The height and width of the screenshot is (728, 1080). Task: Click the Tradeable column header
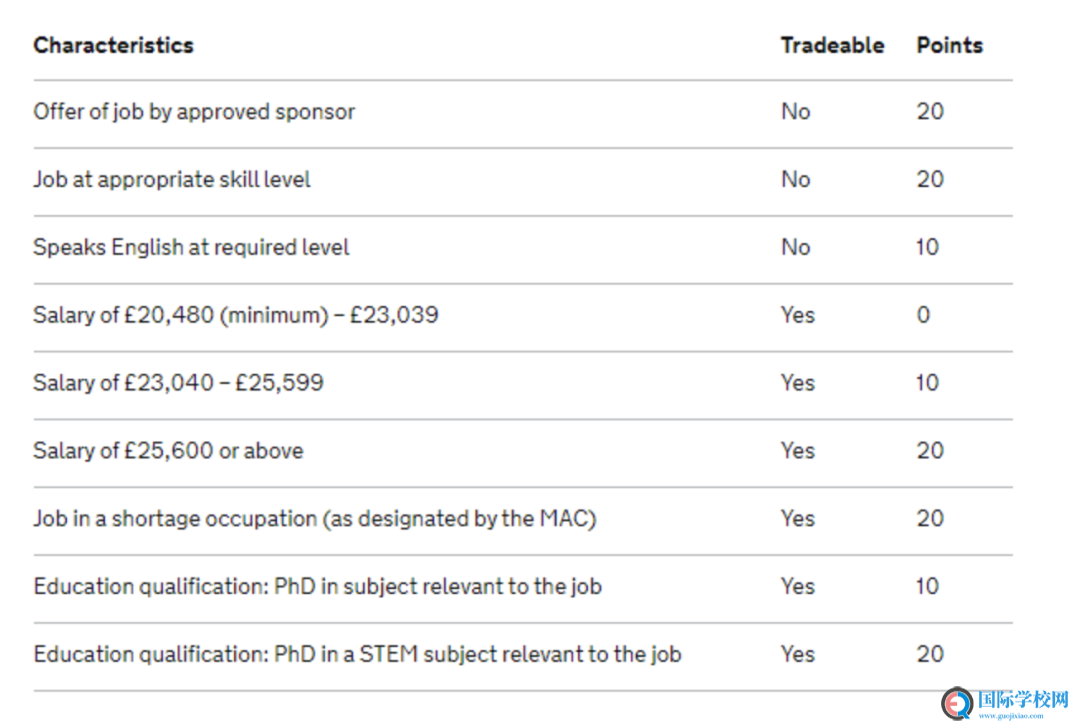pos(832,45)
